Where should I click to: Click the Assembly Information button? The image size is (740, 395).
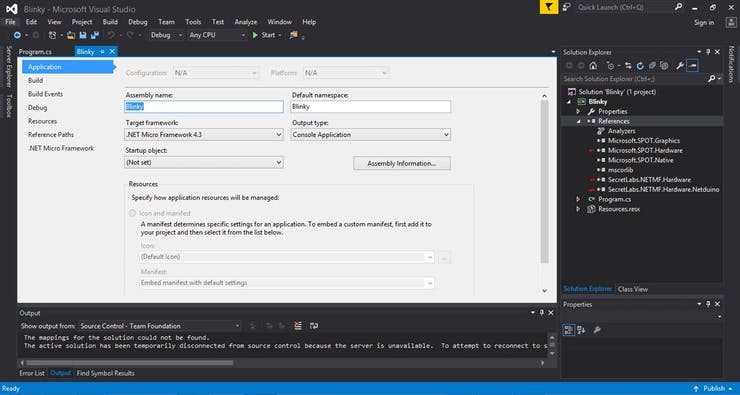click(402, 163)
